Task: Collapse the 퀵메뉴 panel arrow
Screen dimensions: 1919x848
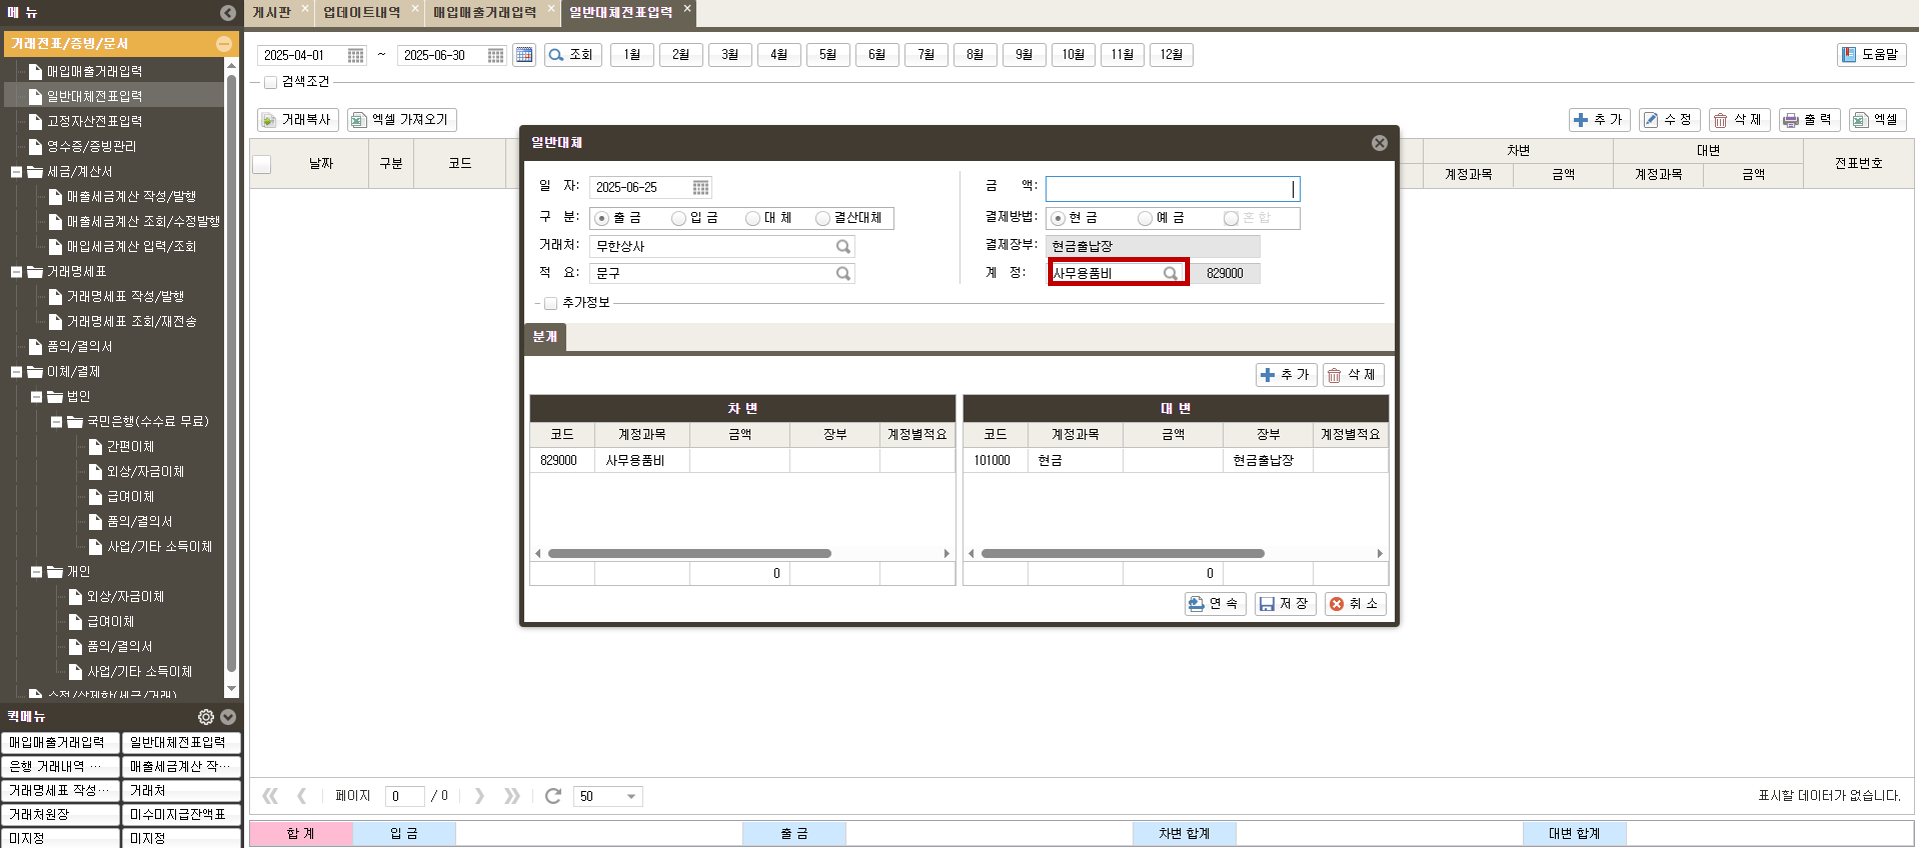Action: (x=228, y=717)
